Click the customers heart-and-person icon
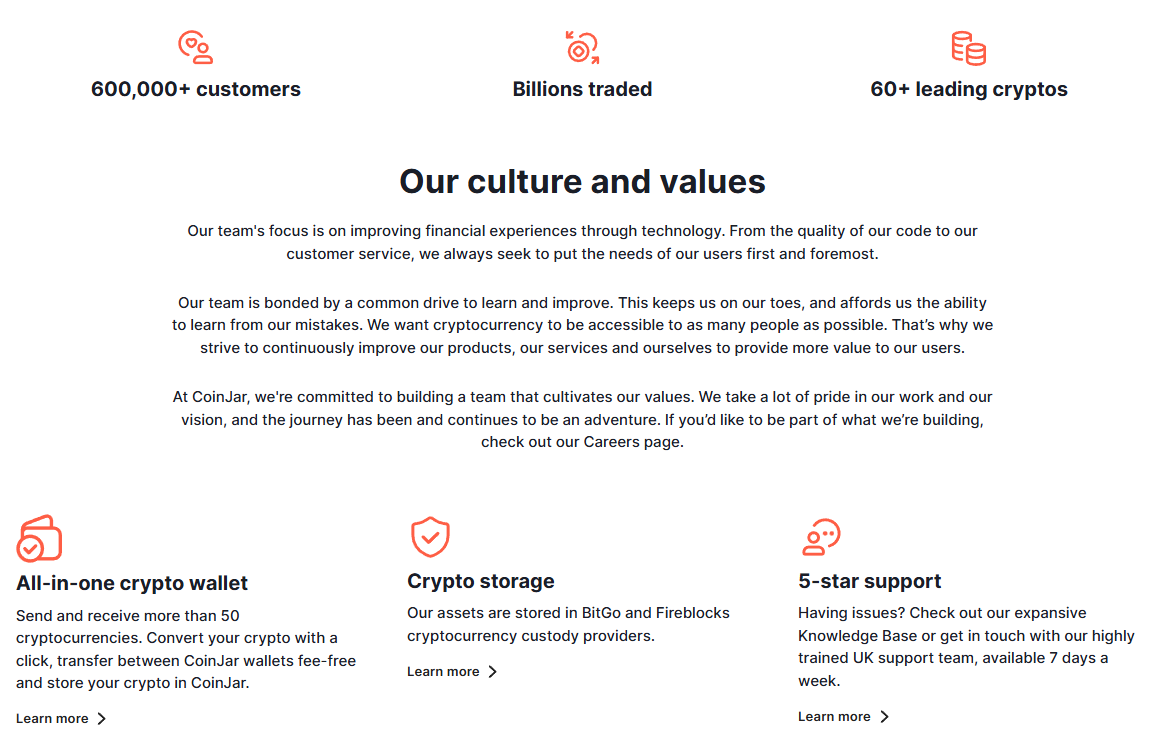The width and height of the screenshot is (1172, 750). point(195,47)
